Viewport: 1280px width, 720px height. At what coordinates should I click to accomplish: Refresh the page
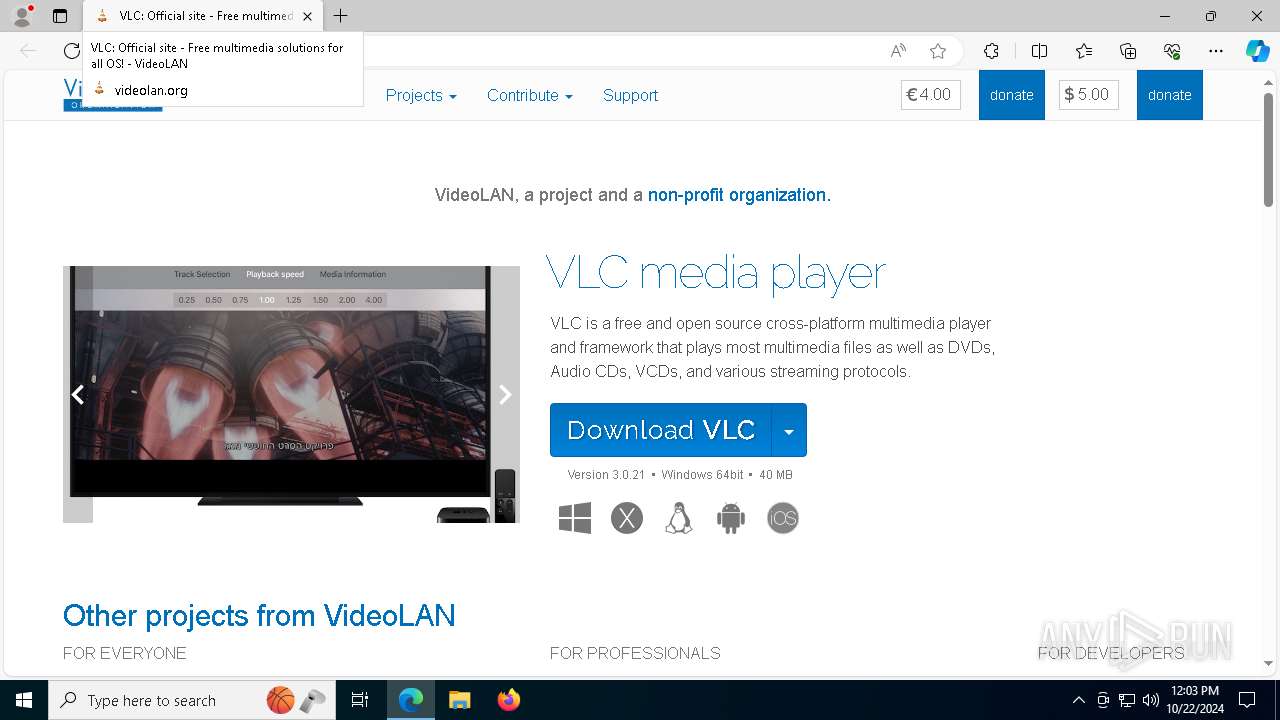71,51
